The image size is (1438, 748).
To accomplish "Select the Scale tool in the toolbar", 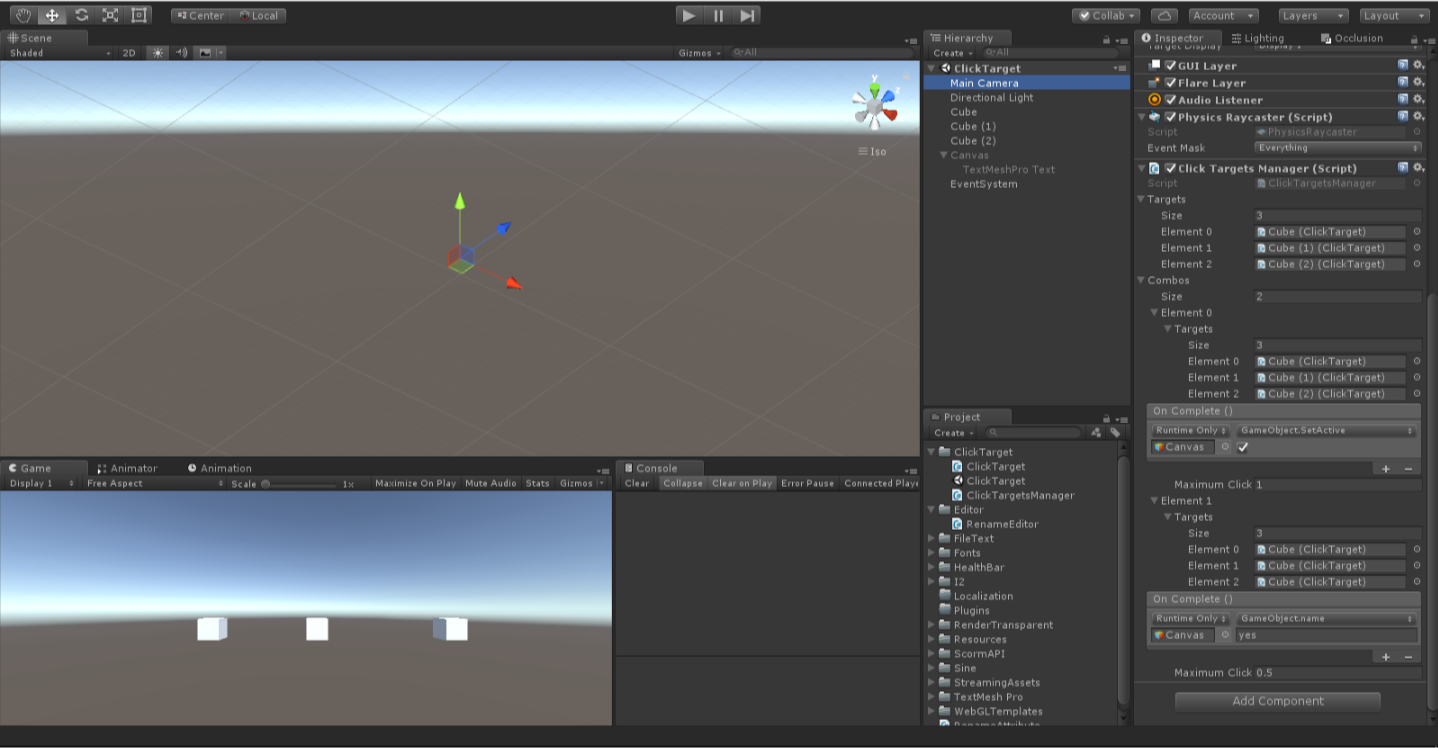I will (110, 15).
